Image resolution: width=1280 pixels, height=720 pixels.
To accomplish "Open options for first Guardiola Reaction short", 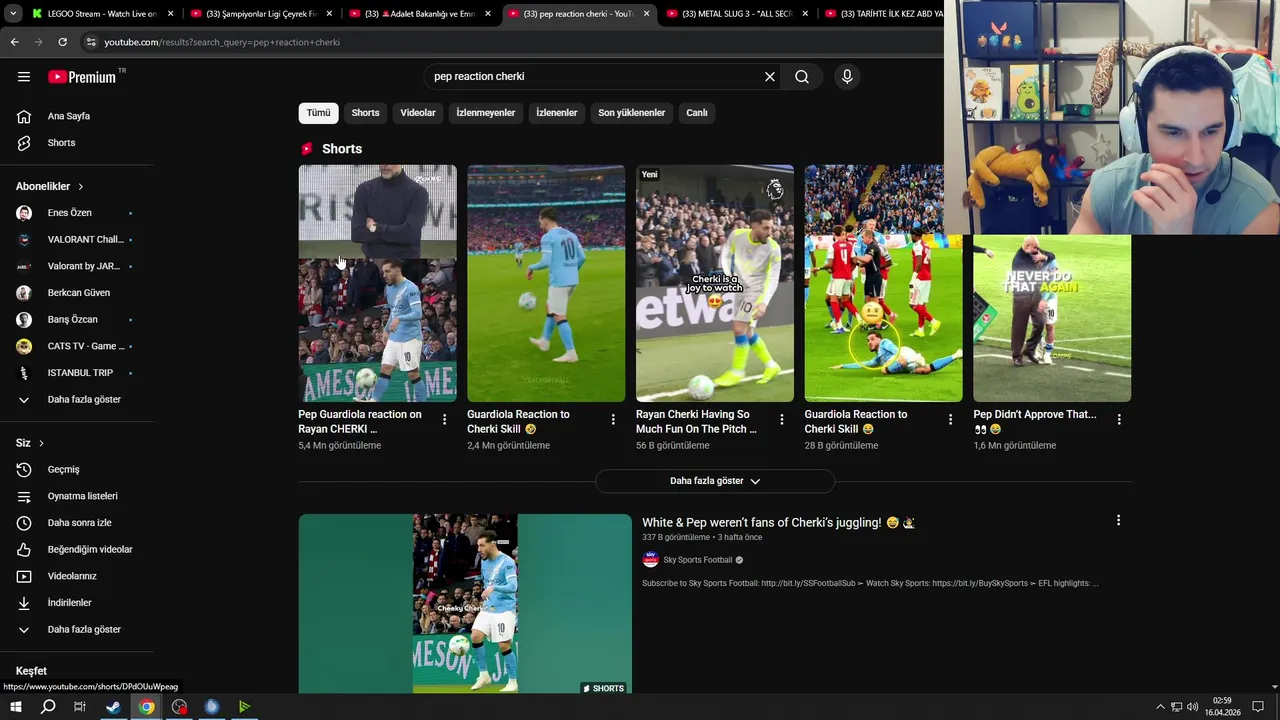I will click(613, 420).
